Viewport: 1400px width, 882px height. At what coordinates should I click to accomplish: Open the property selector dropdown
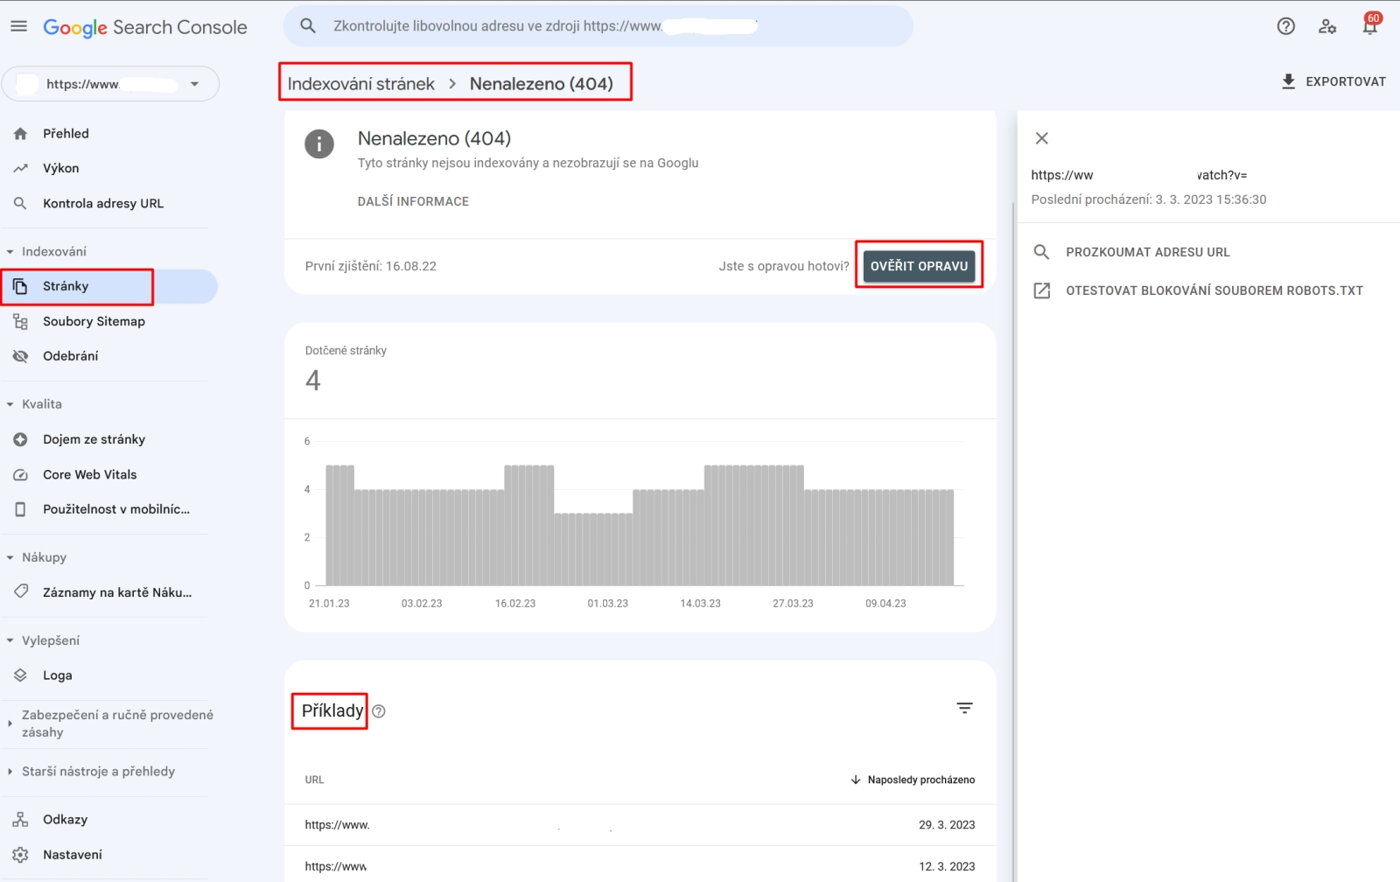pyautogui.click(x=110, y=84)
